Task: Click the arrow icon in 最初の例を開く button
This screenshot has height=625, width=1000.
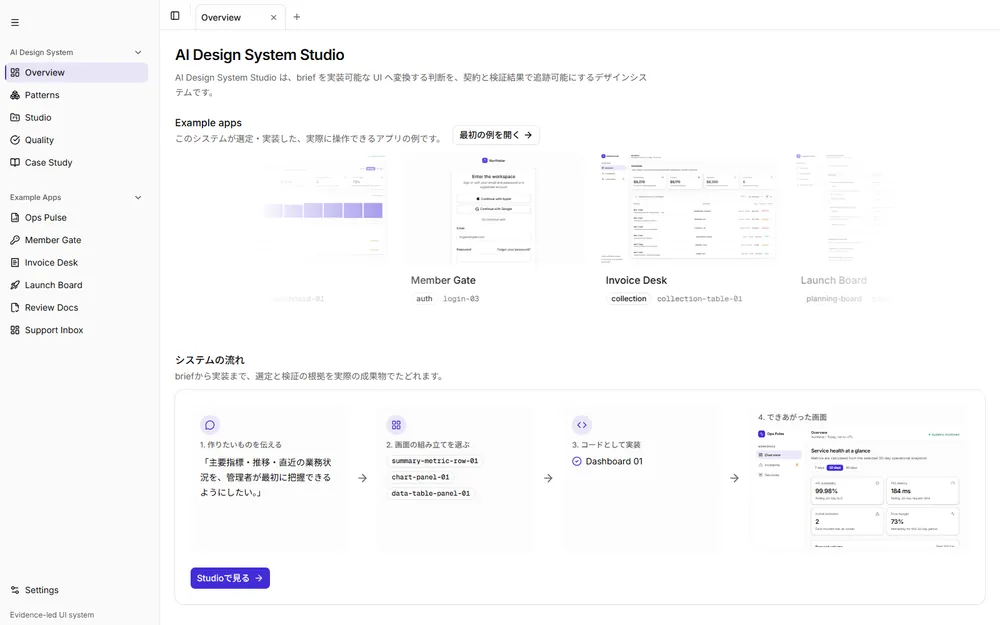Action: click(528, 135)
